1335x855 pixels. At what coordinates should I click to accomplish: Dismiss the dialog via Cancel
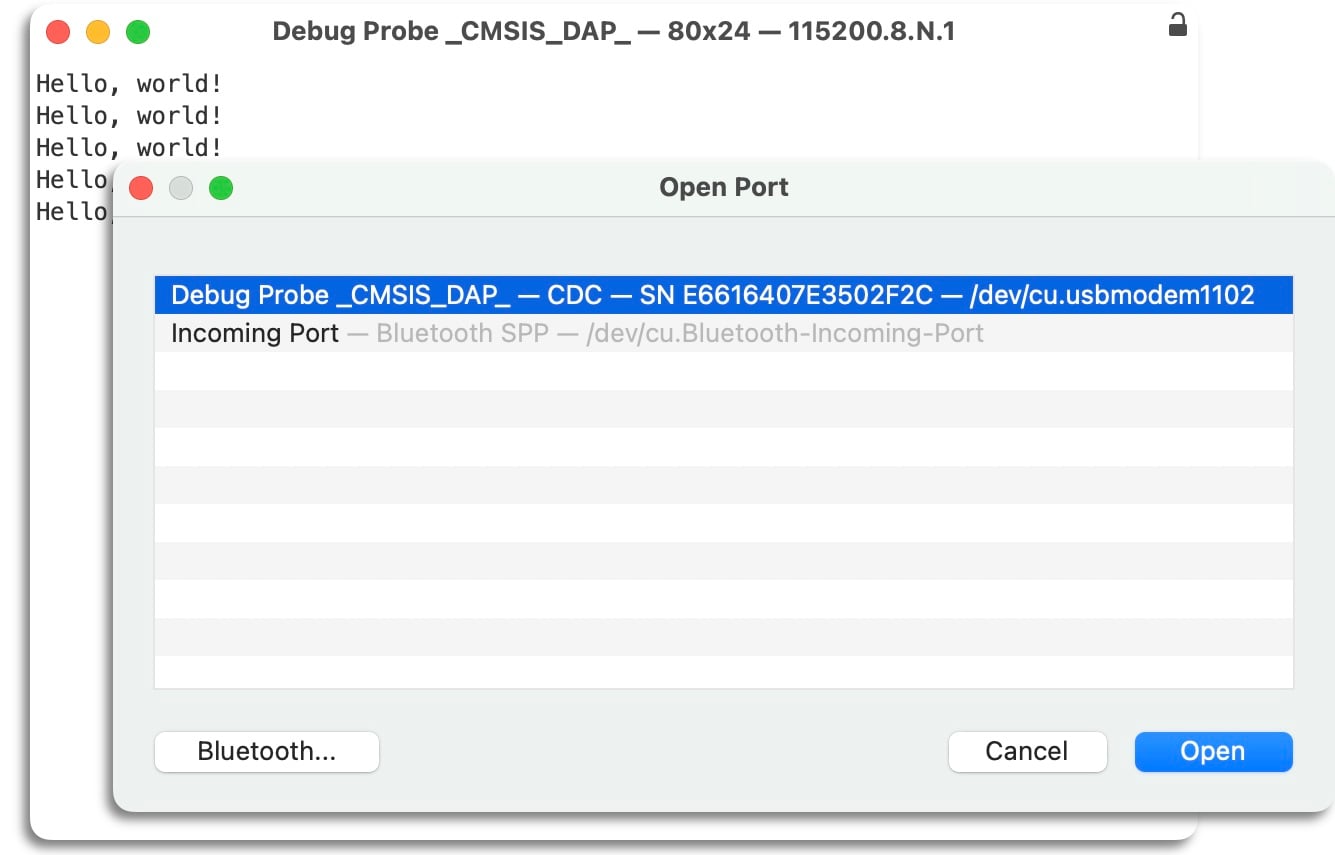[x=1027, y=751]
